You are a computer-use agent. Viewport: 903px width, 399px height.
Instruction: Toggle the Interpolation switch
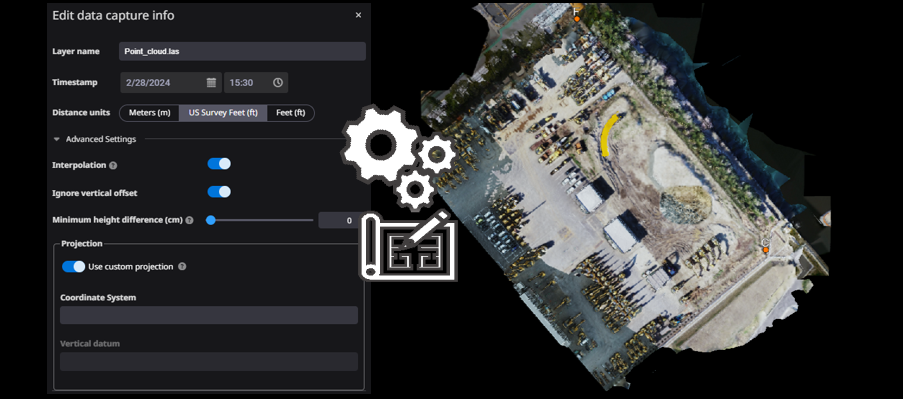pyautogui.click(x=219, y=164)
